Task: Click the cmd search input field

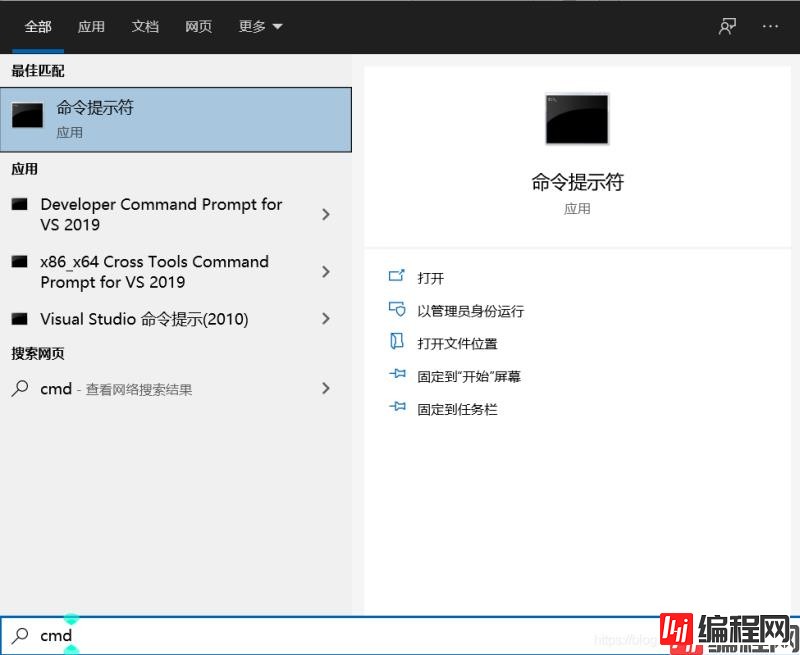Action: pyautogui.click(x=300, y=635)
